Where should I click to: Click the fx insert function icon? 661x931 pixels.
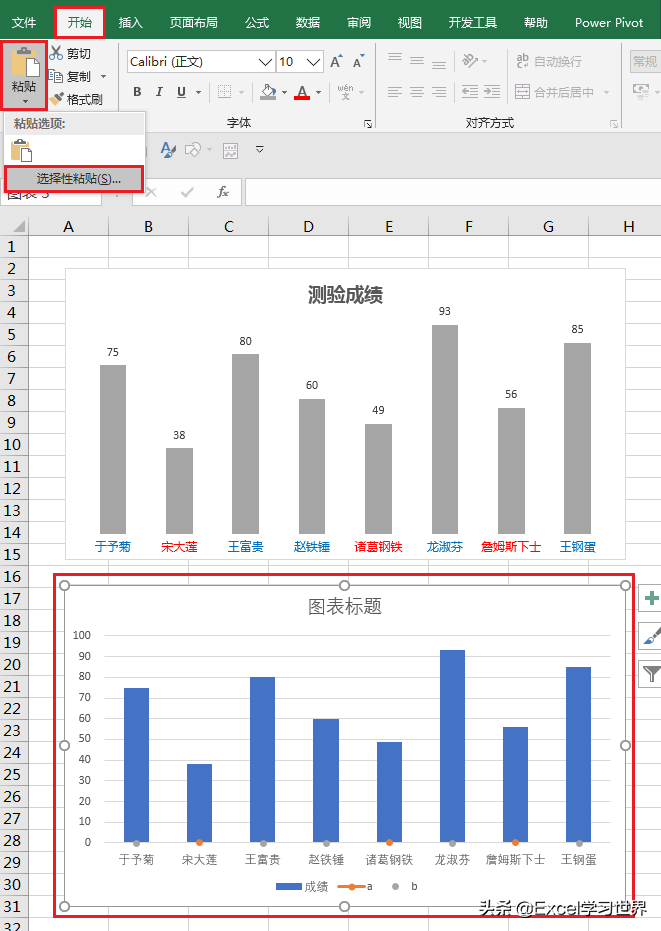(223, 192)
